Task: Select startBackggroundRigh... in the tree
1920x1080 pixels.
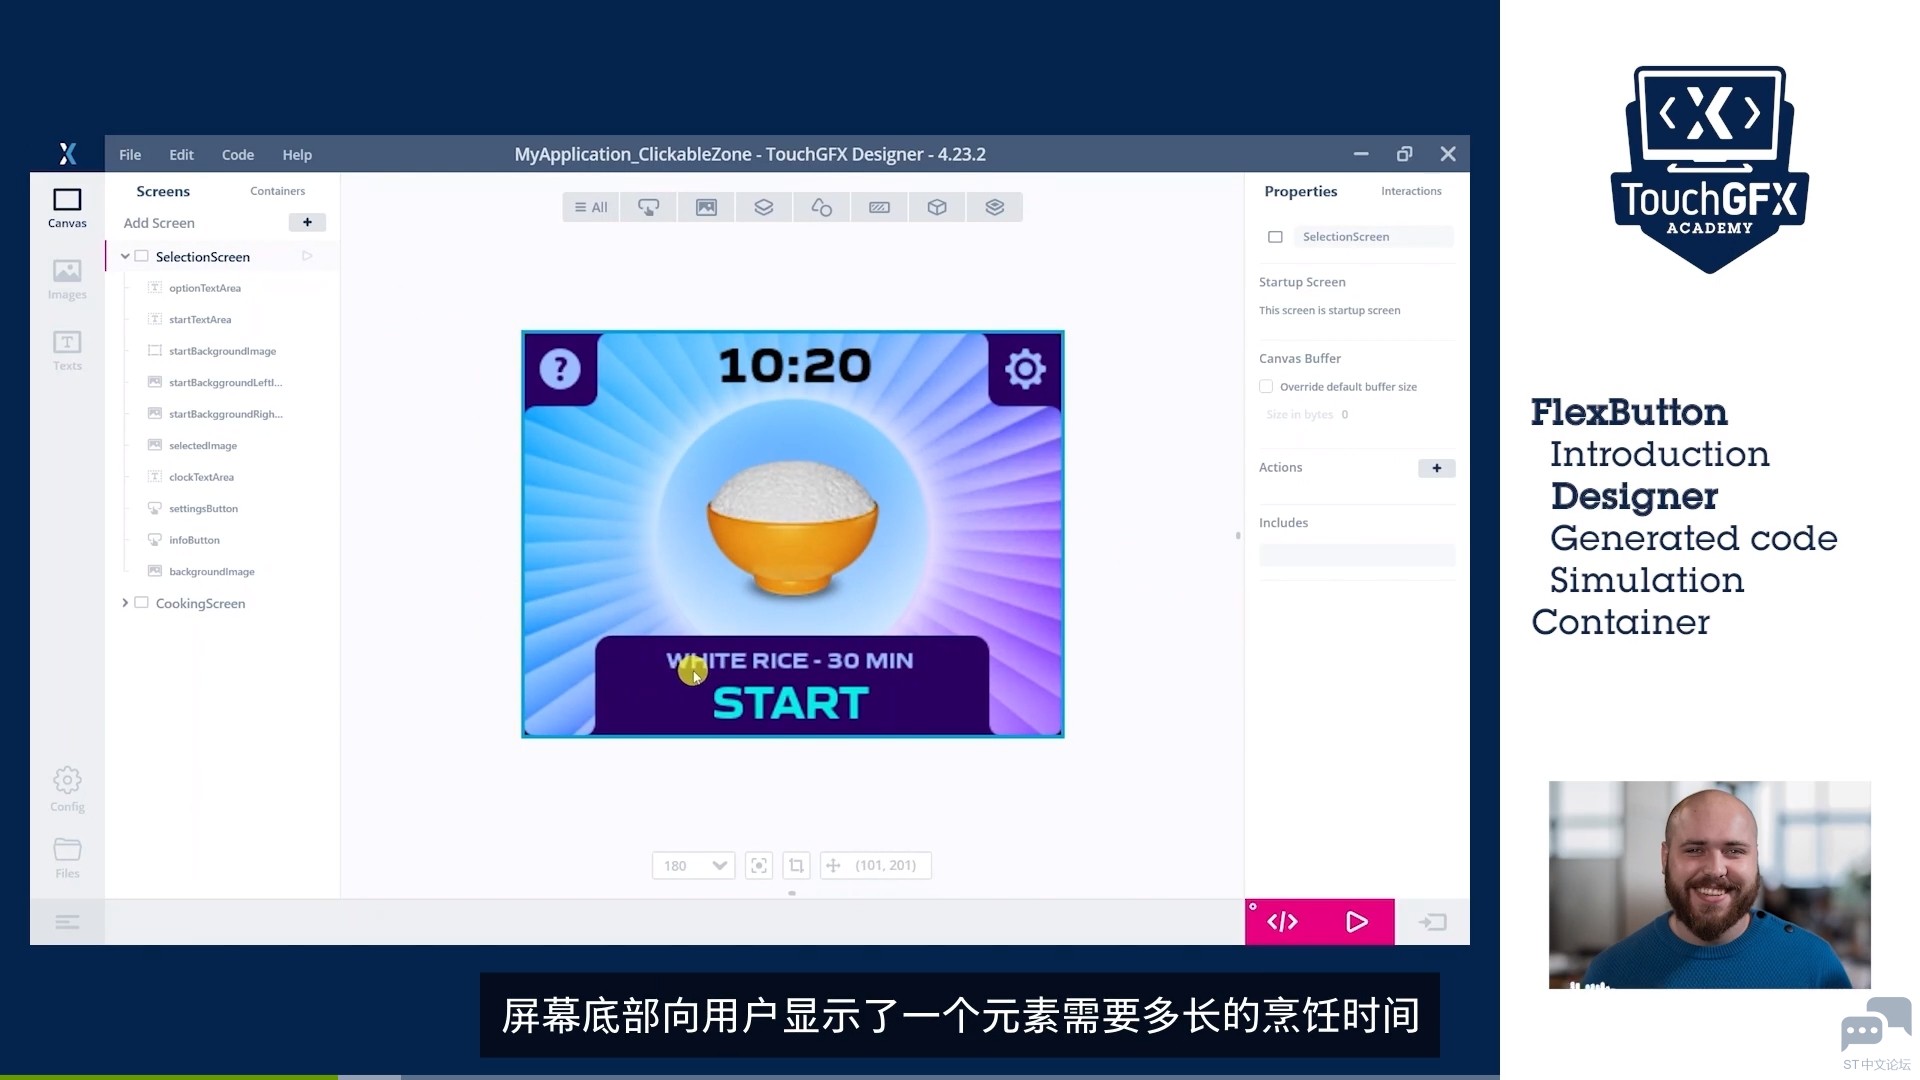Action: pos(225,414)
